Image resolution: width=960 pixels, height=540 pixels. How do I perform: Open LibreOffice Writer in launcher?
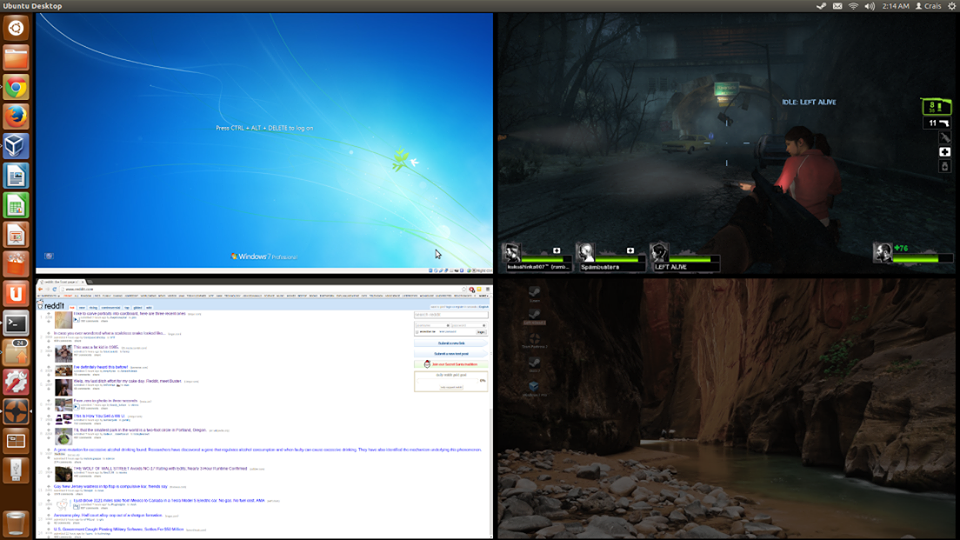click(16, 176)
